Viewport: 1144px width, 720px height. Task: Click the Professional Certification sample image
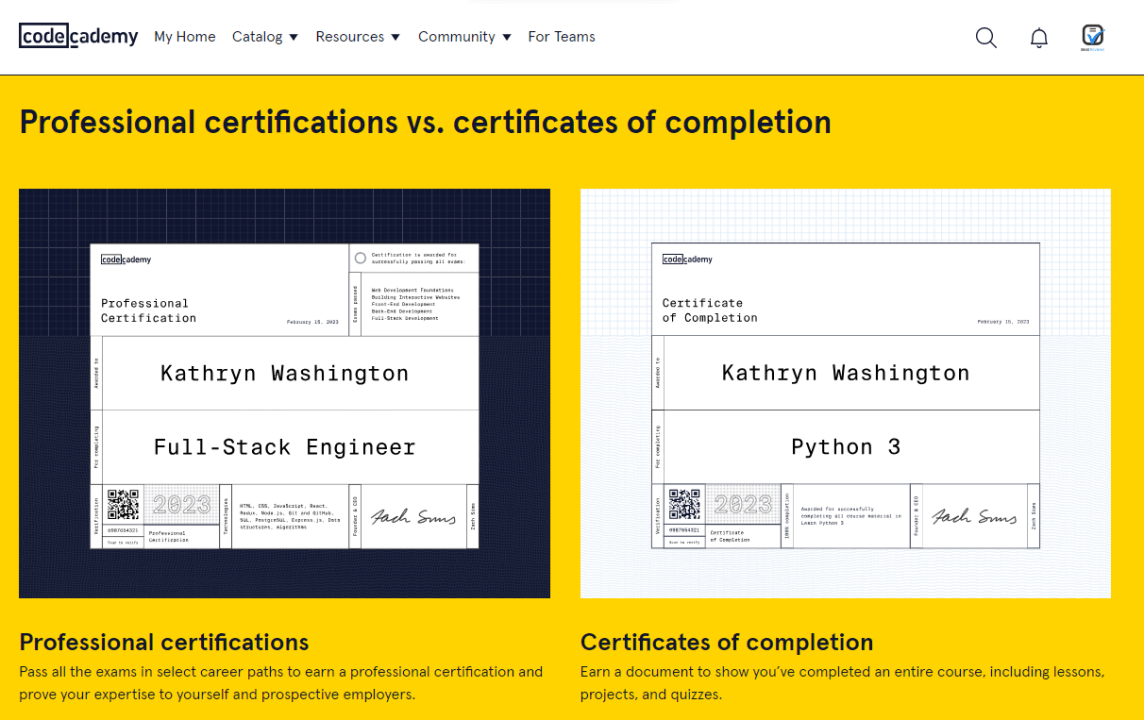285,393
